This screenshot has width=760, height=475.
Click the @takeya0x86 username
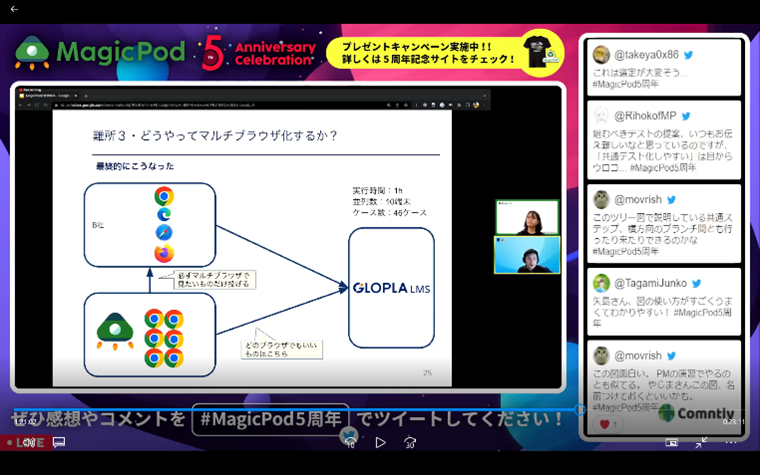(647, 55)
